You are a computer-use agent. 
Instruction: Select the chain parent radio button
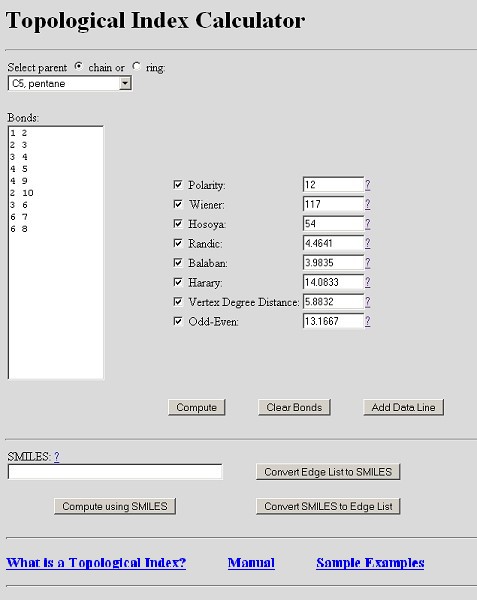coord(78,67)
